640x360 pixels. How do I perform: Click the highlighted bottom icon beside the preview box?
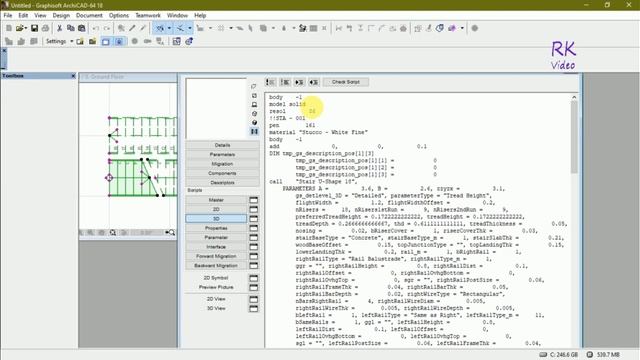click(x=254, y=131)
